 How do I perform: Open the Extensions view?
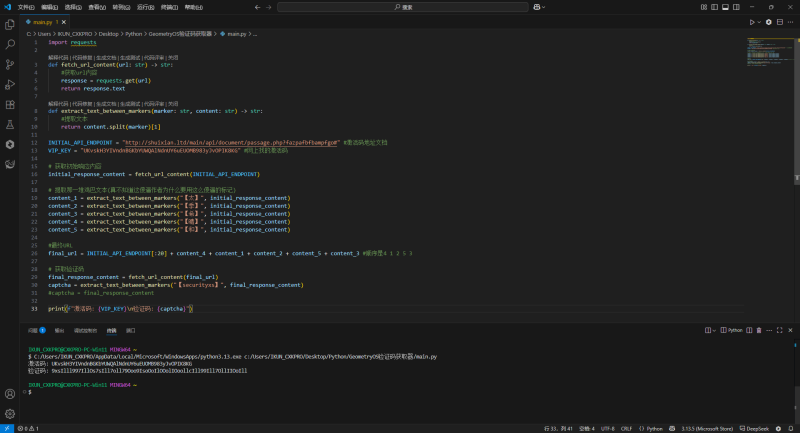click(x=10, y=104)
